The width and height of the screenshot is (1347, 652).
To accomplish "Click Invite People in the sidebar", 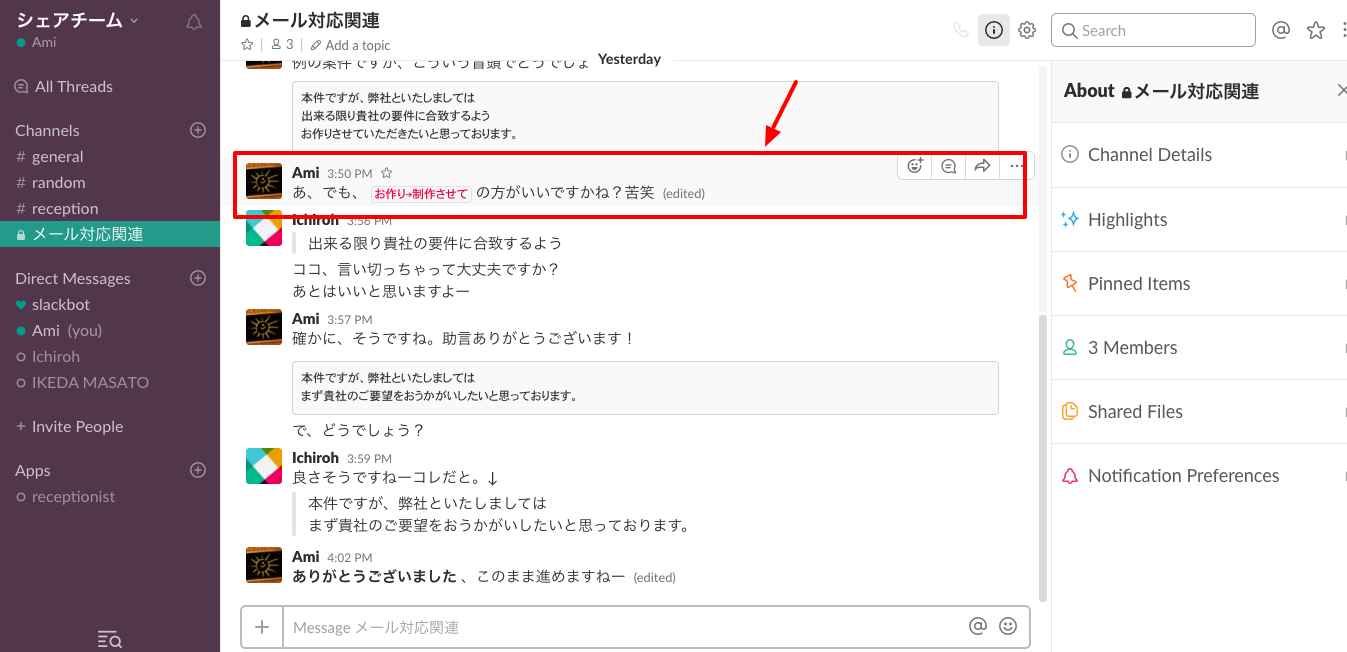I will pyautogui.click(x=77, y=426).
